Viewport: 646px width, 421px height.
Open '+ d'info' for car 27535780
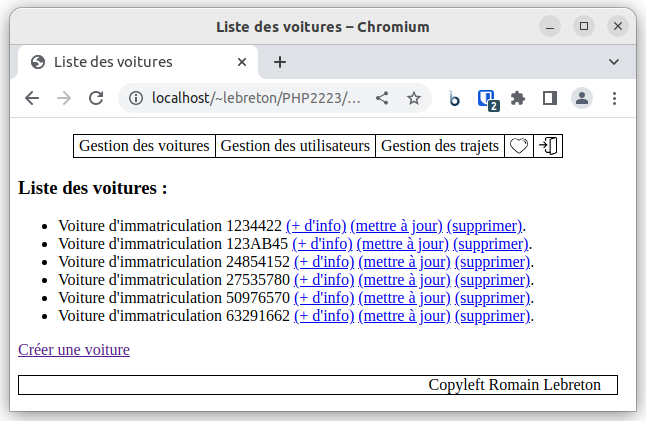coord(324,280)
